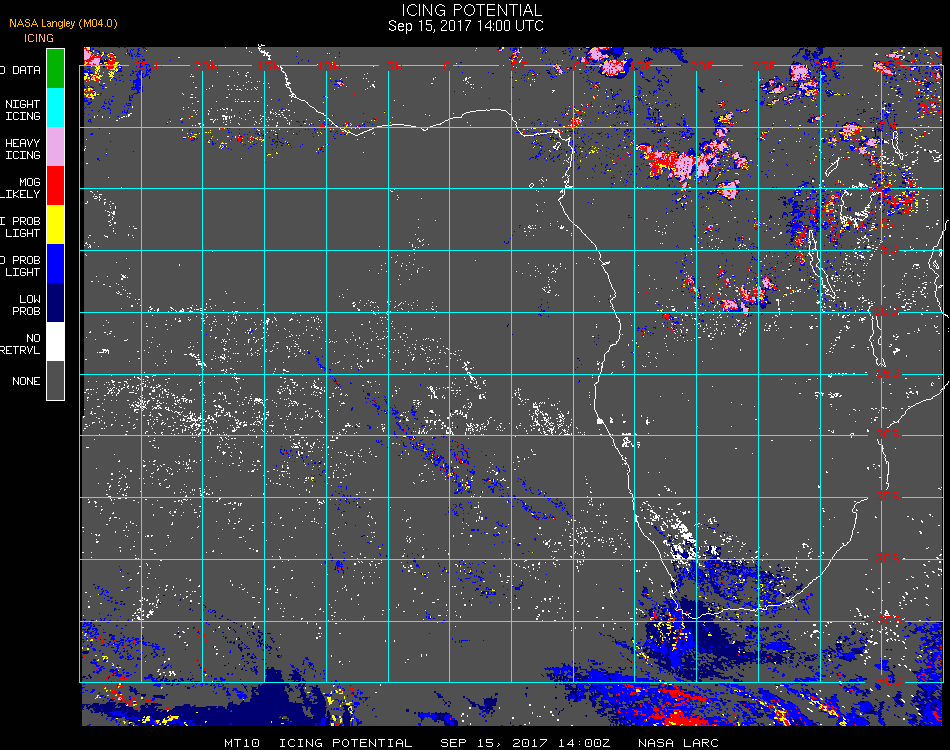Click the dark navy LOW PROB swatch

[55, 302]
